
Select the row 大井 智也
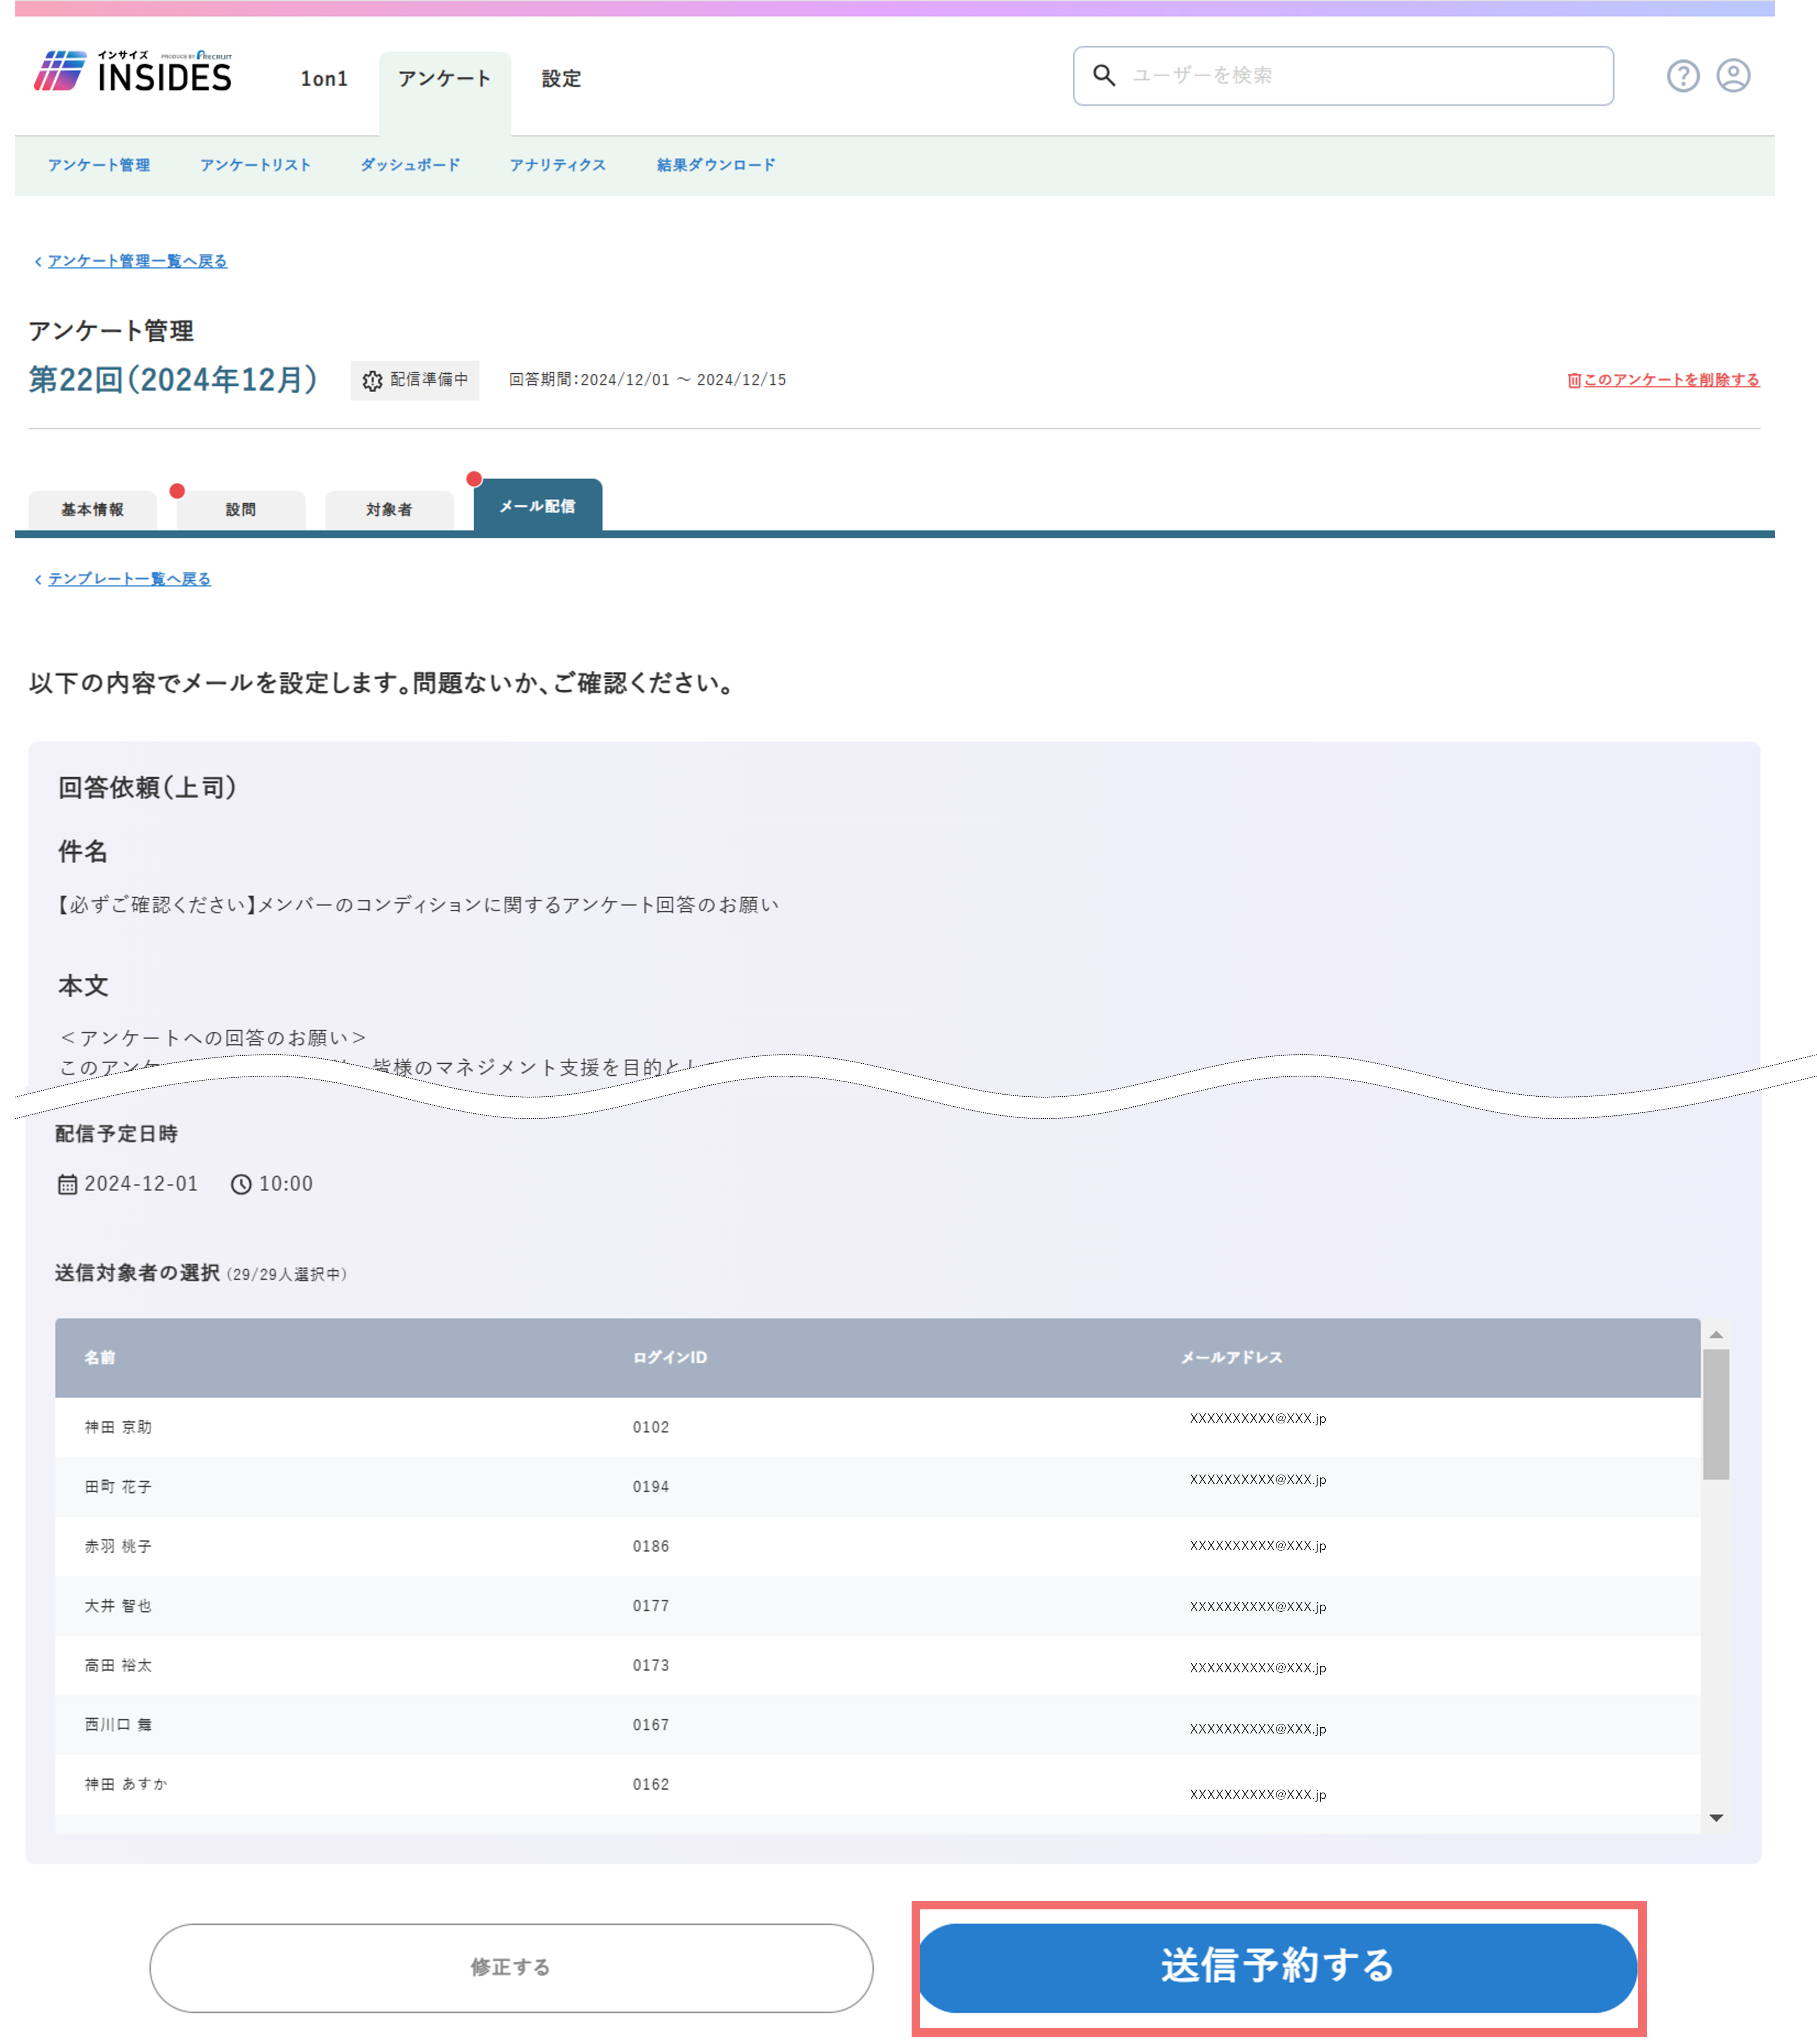(x=878, y=1606)
